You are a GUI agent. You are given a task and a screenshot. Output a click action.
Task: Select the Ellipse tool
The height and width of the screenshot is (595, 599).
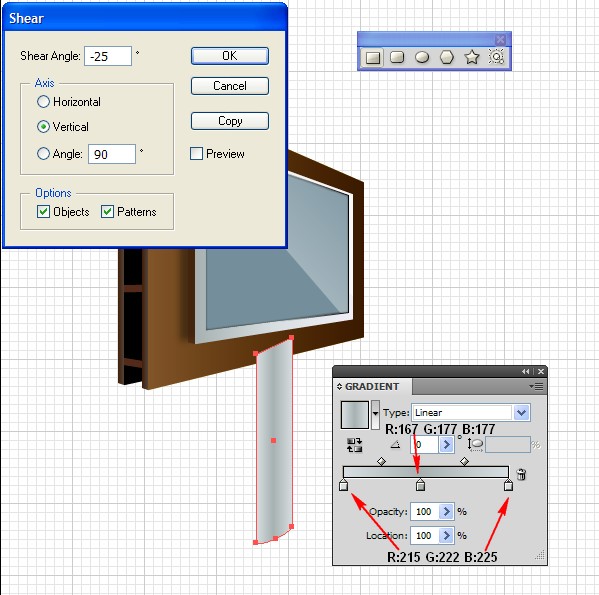422,57
